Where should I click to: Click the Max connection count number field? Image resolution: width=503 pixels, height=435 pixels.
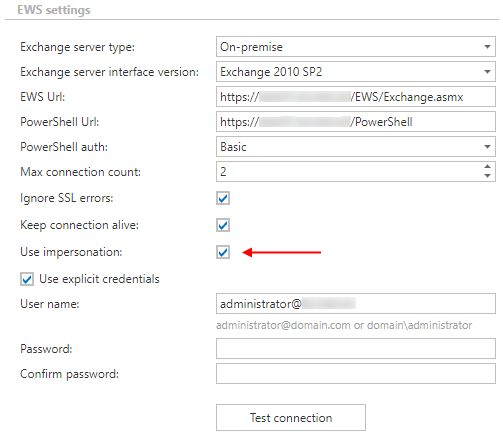(x=348, y=172)
